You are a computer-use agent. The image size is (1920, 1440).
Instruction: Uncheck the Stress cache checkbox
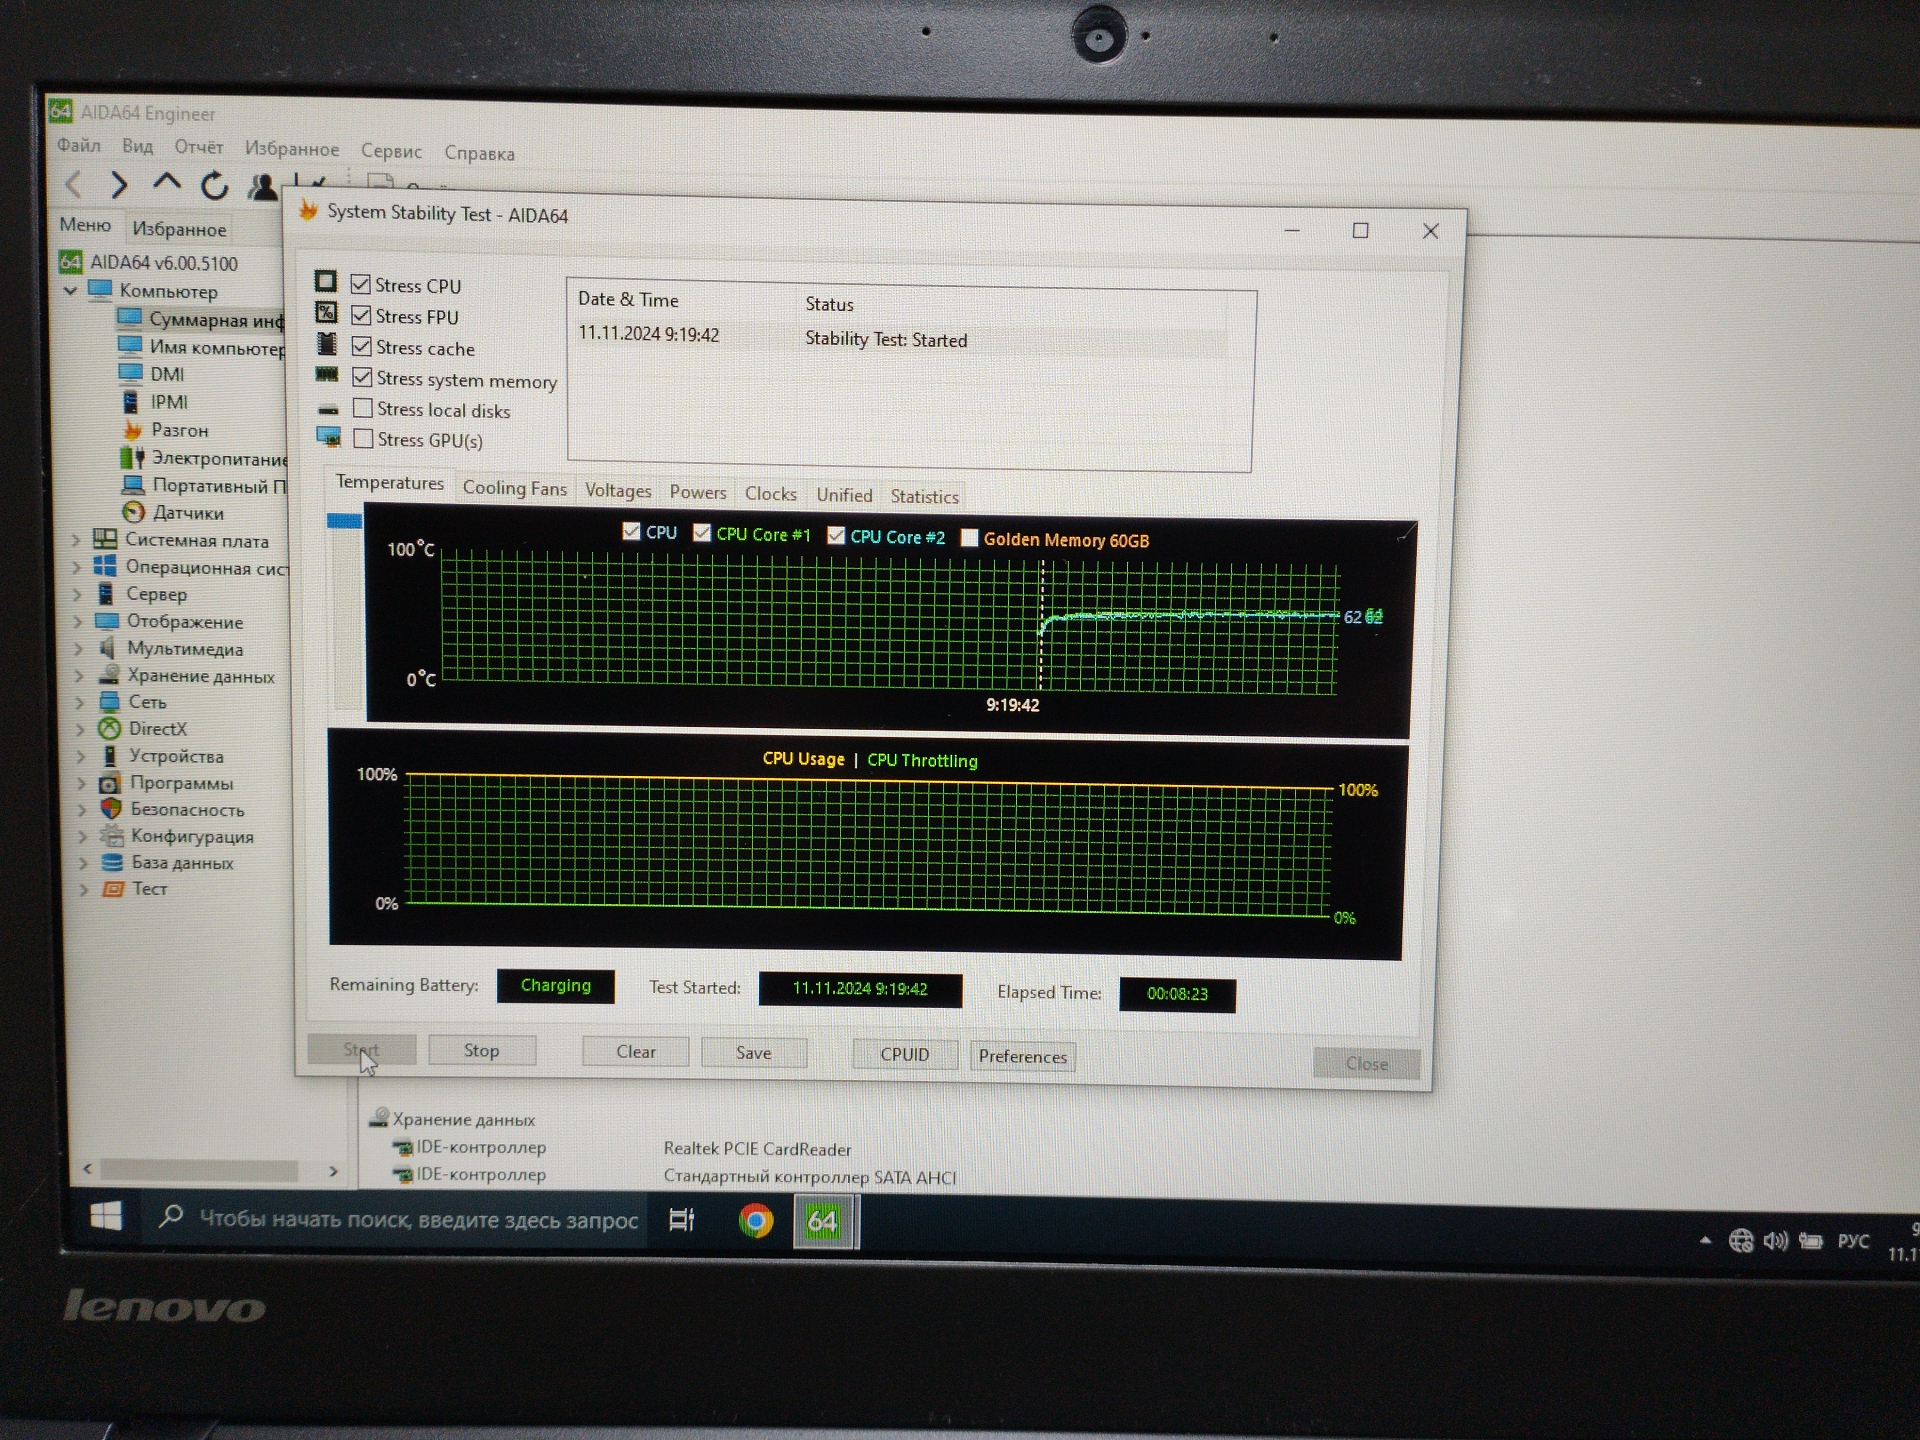point(362,346)
